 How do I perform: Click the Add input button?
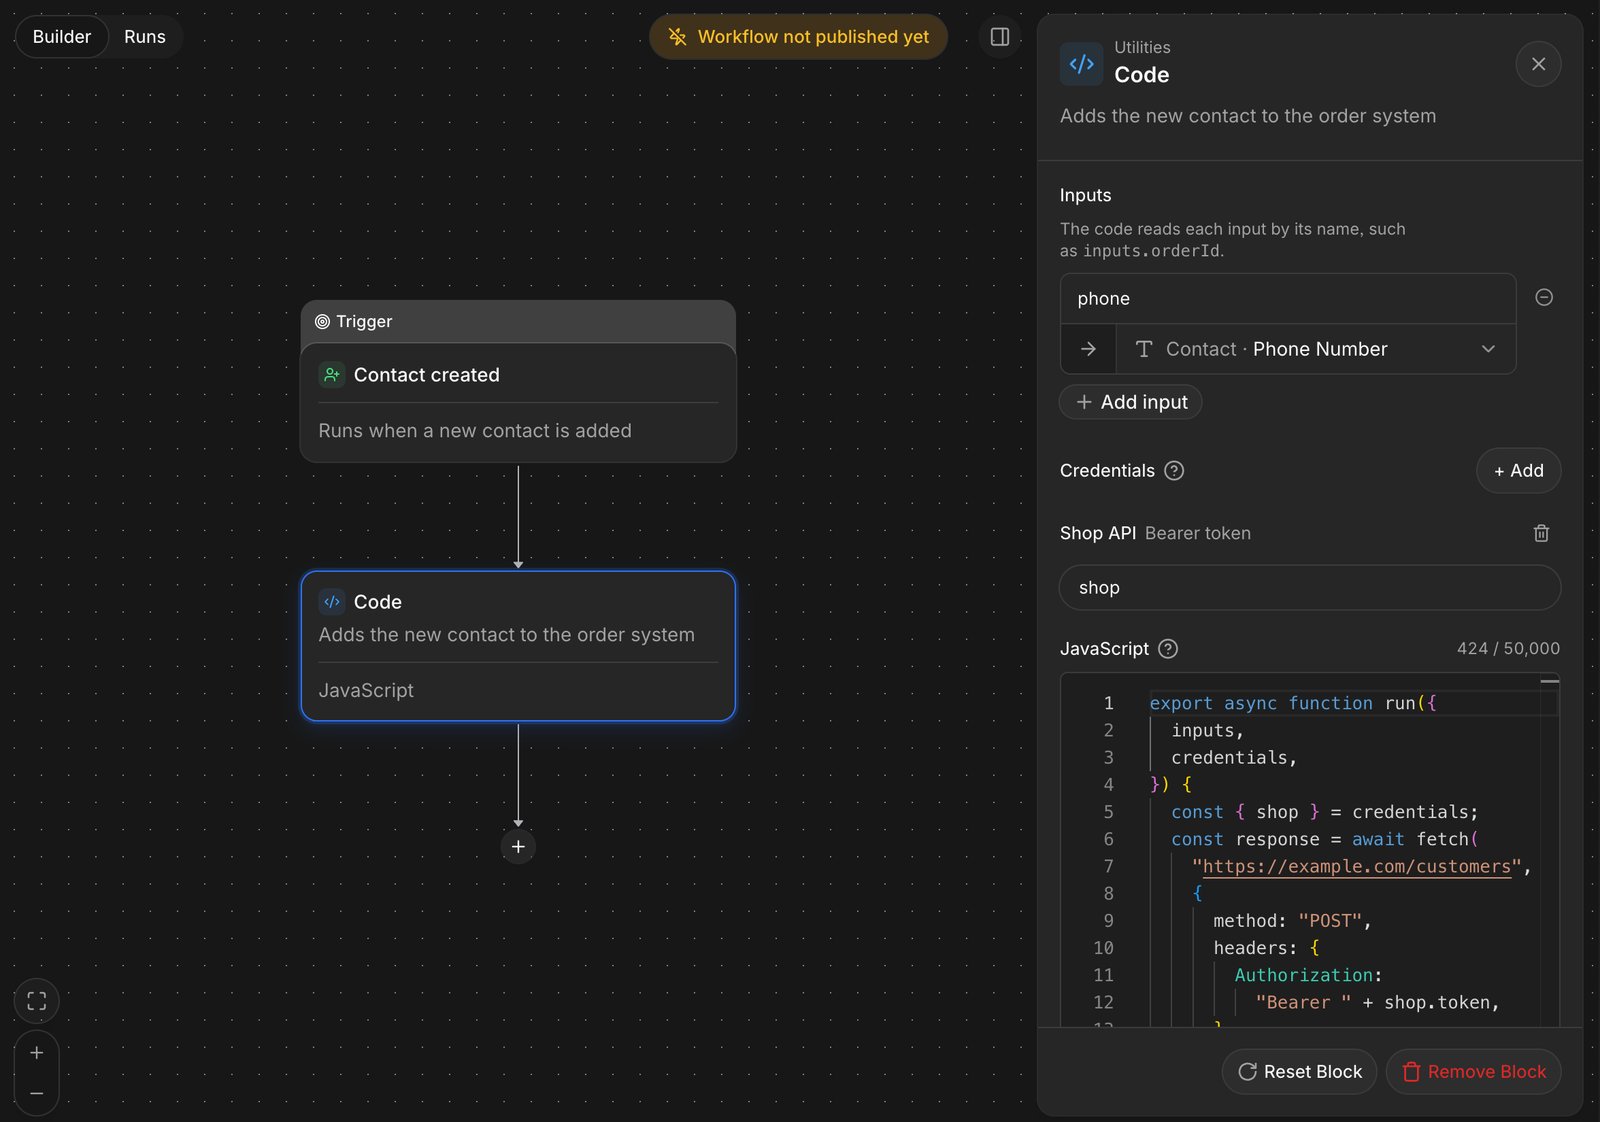[x=1130, y=402]
